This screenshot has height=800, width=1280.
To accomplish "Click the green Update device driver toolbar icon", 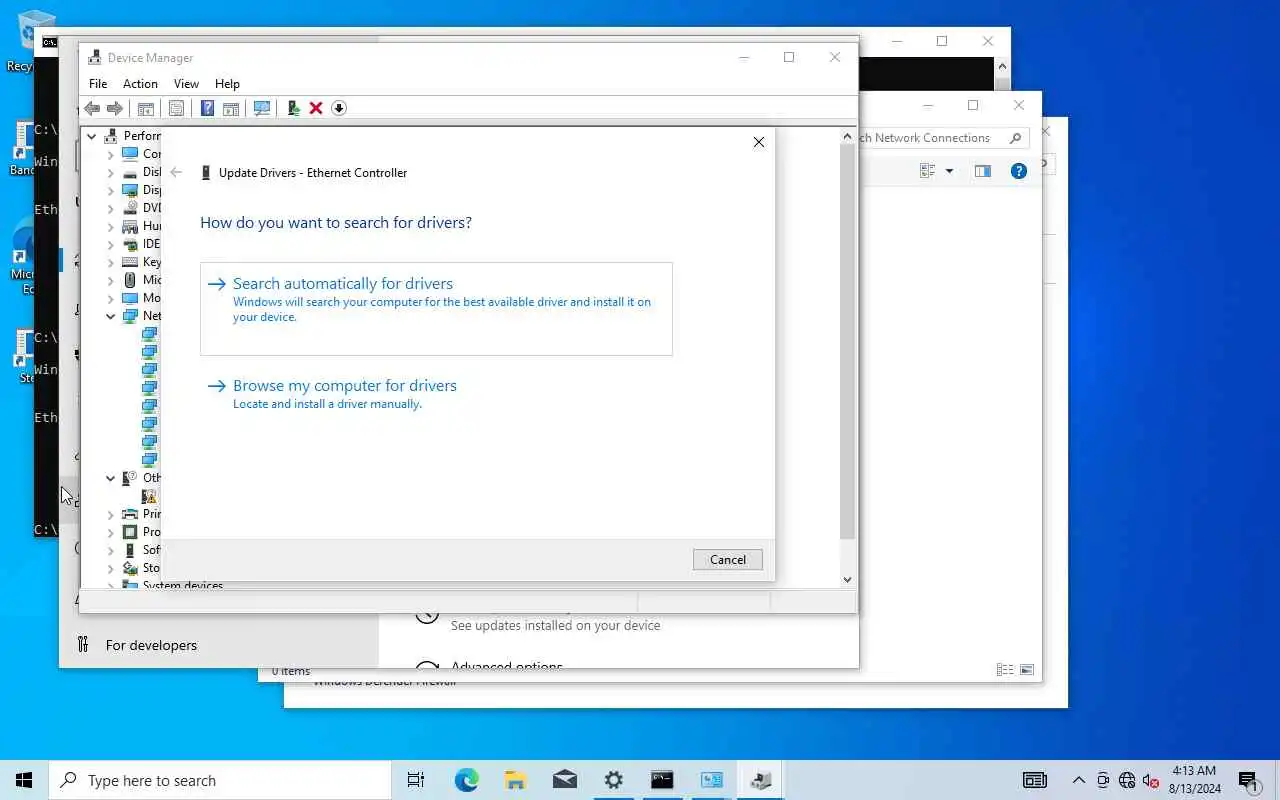I will (x=293, y=108).
